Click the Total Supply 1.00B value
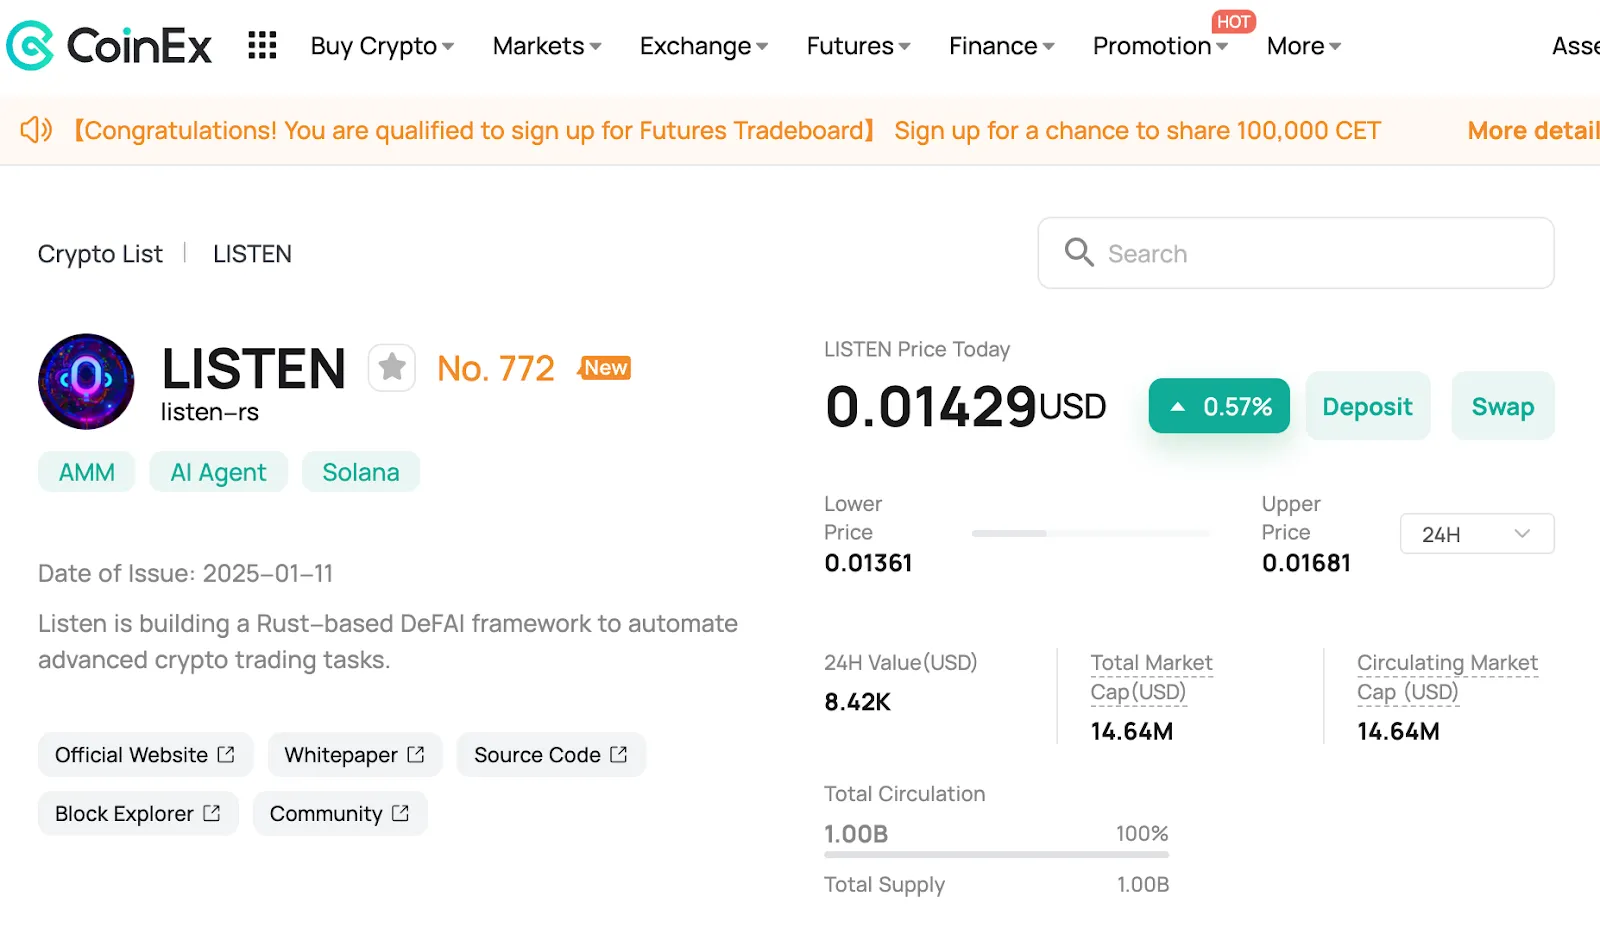 pos(1142,884)
